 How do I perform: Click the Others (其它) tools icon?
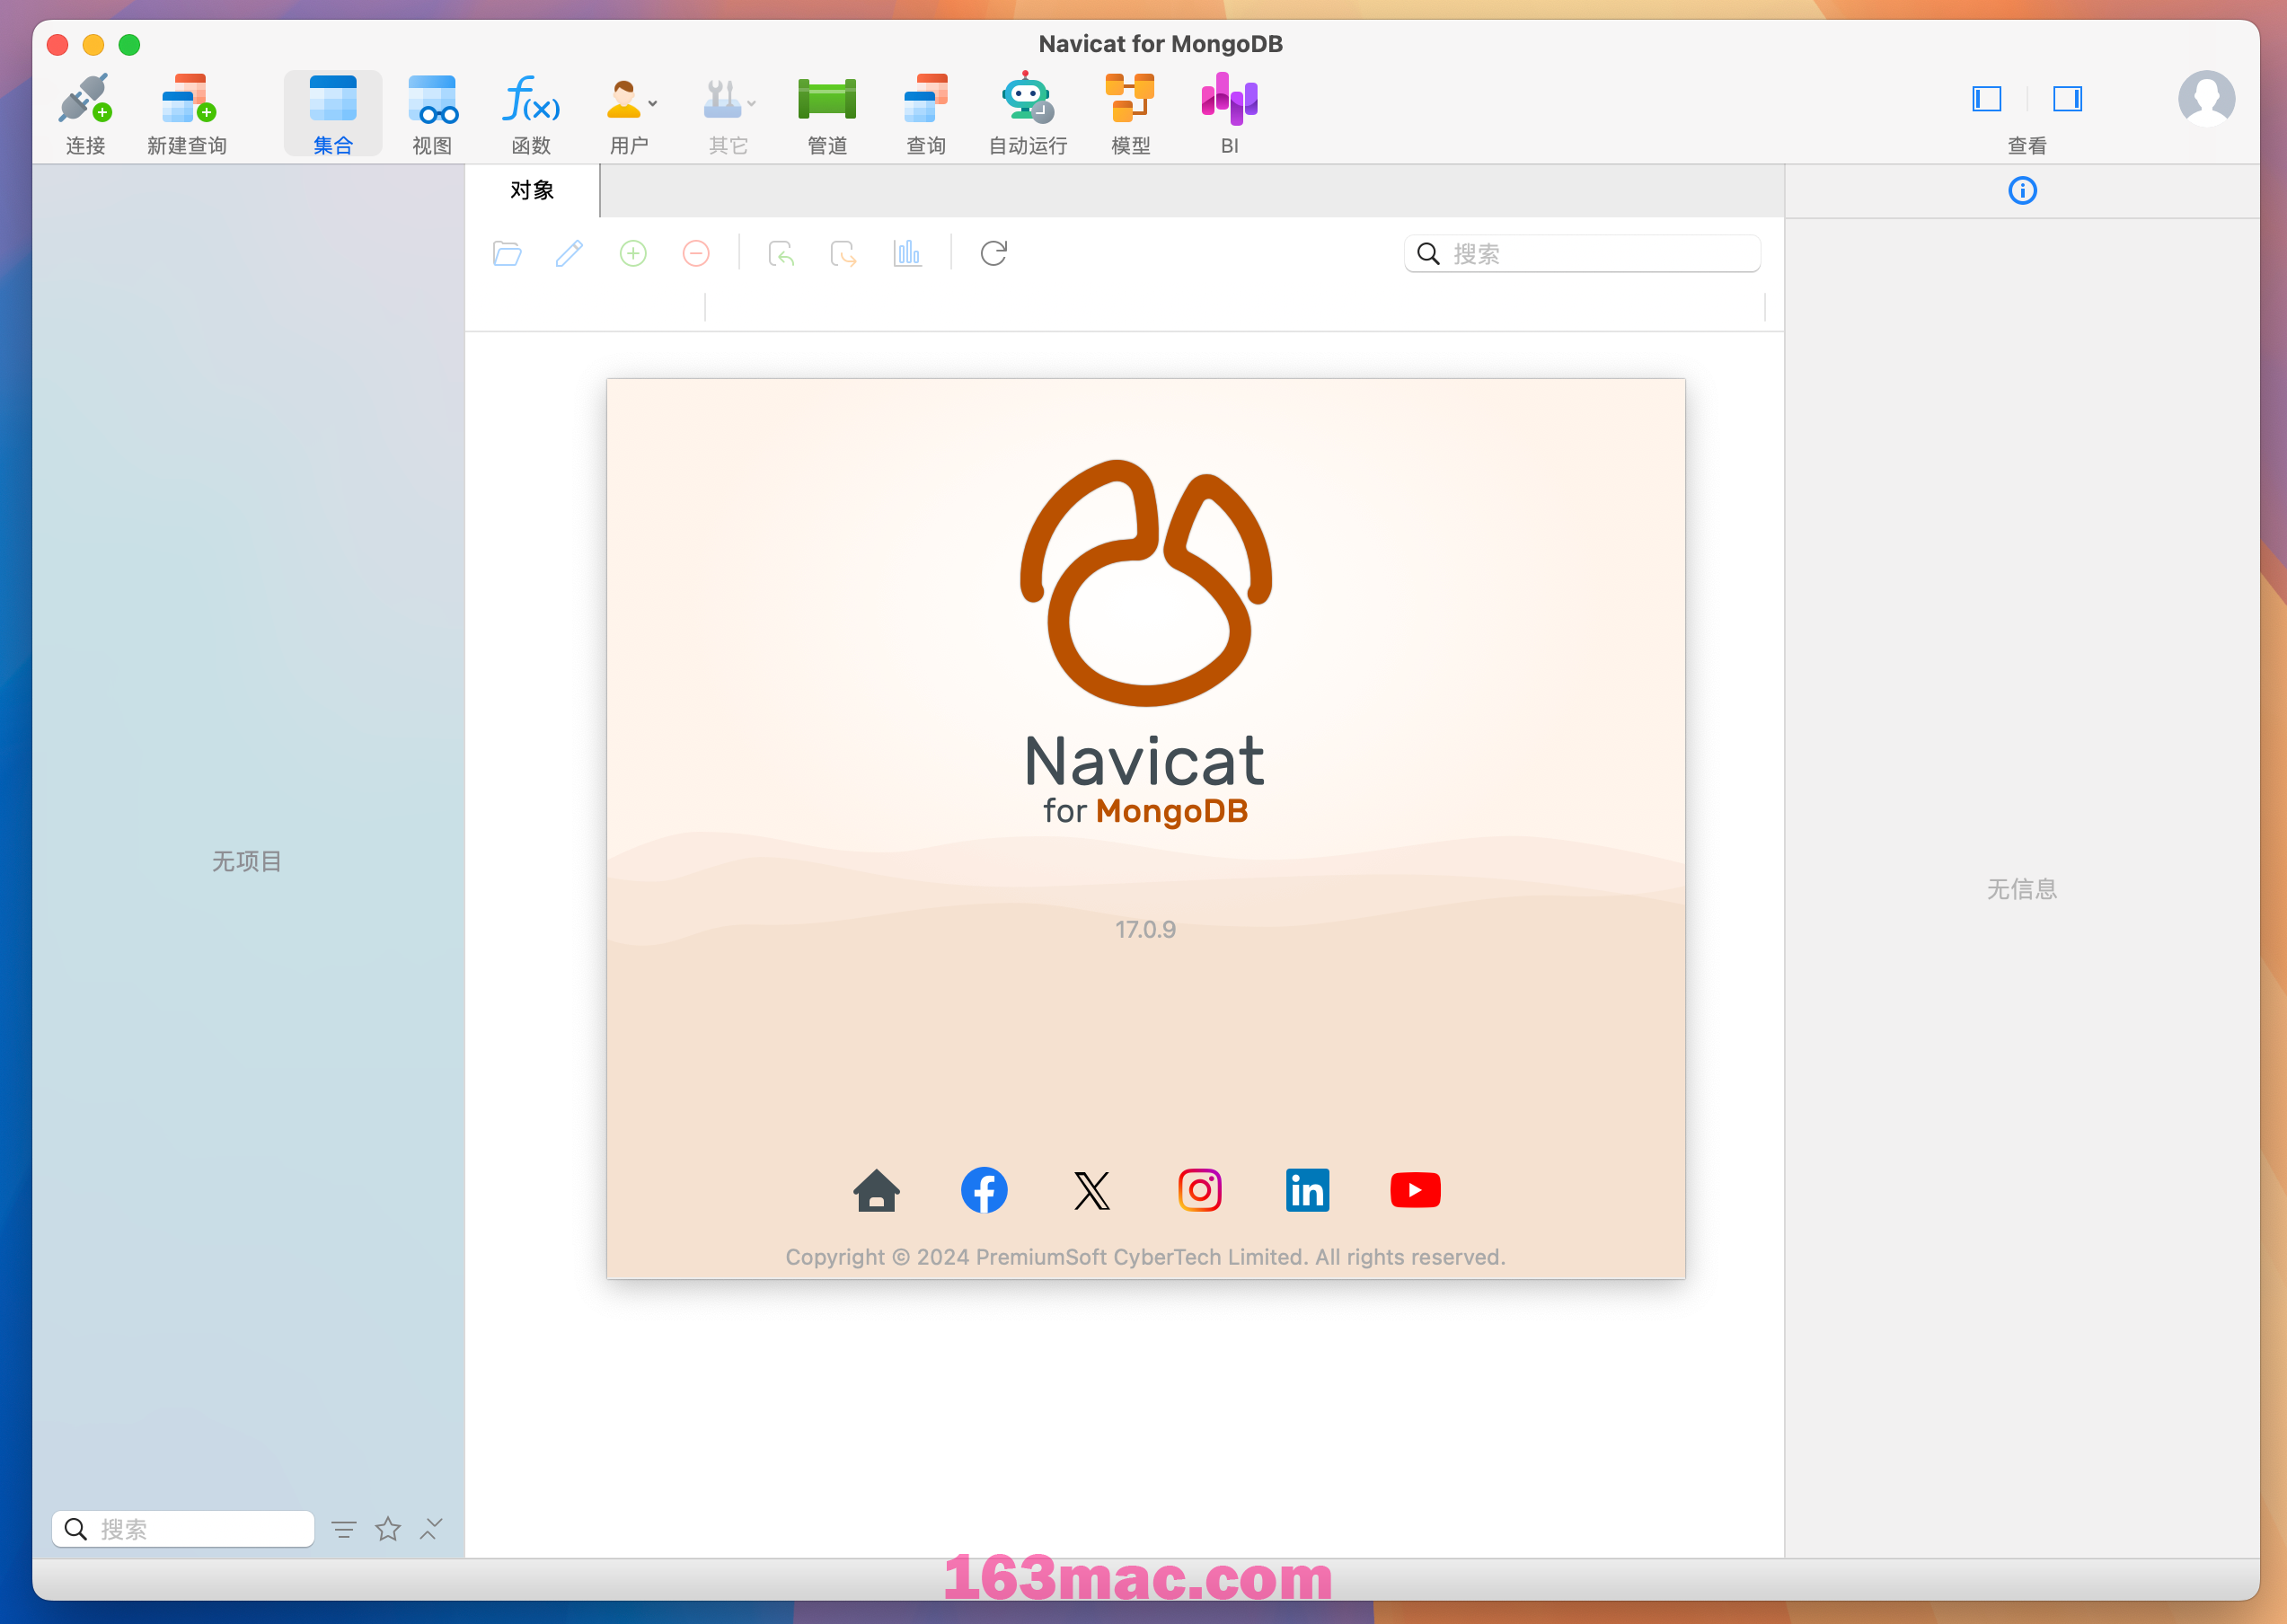coord(722,99)
